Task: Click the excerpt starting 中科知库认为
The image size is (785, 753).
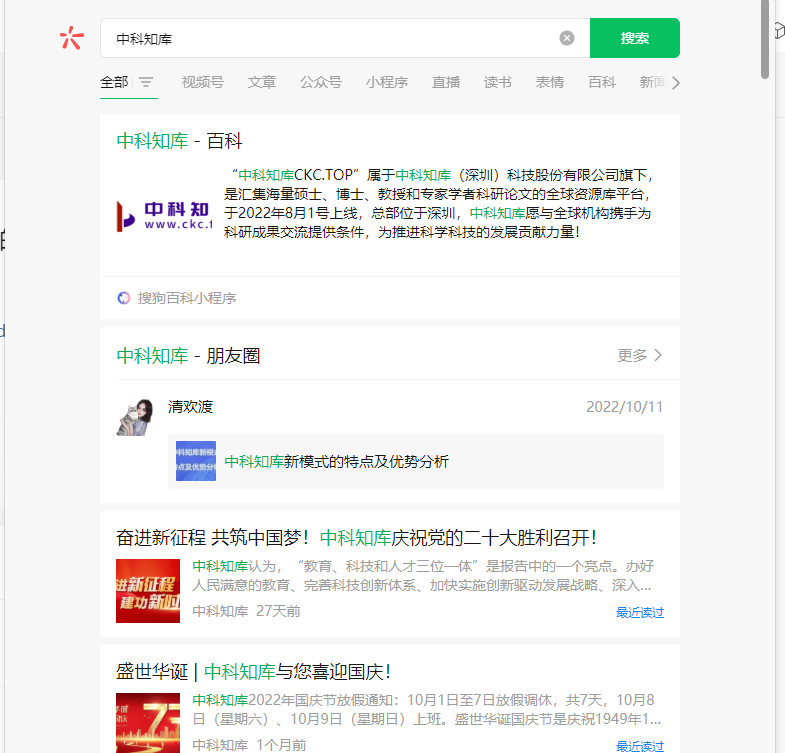Action: point(423,575)
